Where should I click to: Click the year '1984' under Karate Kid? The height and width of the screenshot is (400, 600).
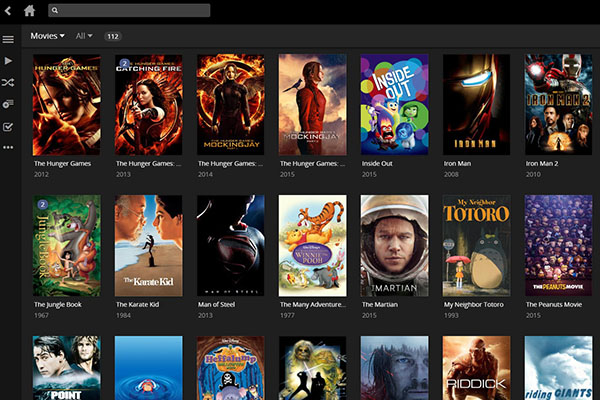[x=123, y=315]
